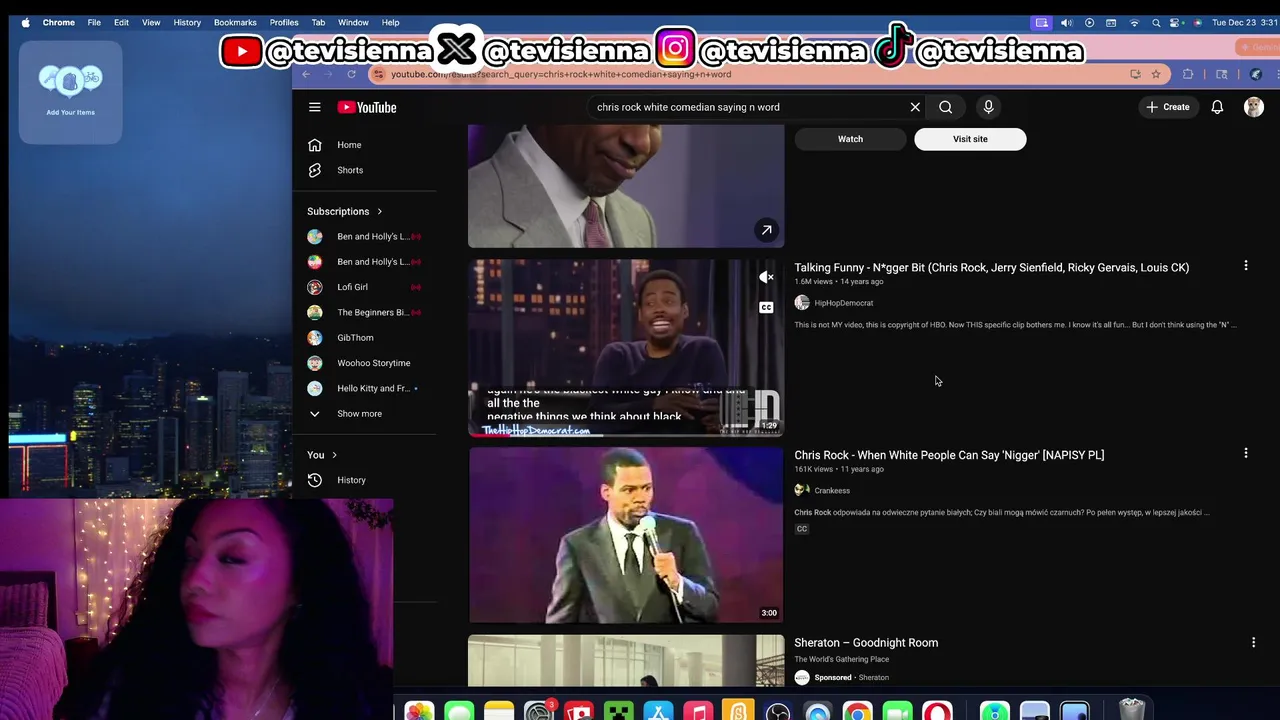Screen dimensions: 1280x720
Task: Clear the search query with the X
Action: [915, 107]
